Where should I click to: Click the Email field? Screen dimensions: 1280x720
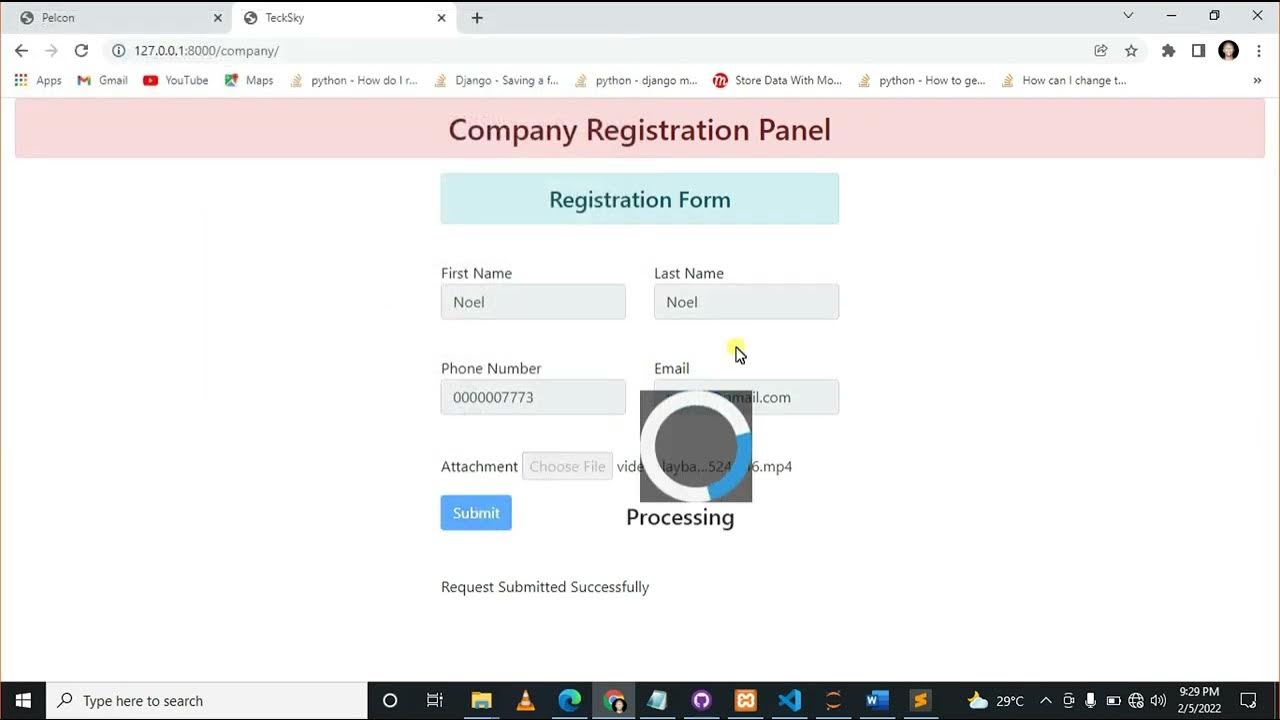[746, 397]
